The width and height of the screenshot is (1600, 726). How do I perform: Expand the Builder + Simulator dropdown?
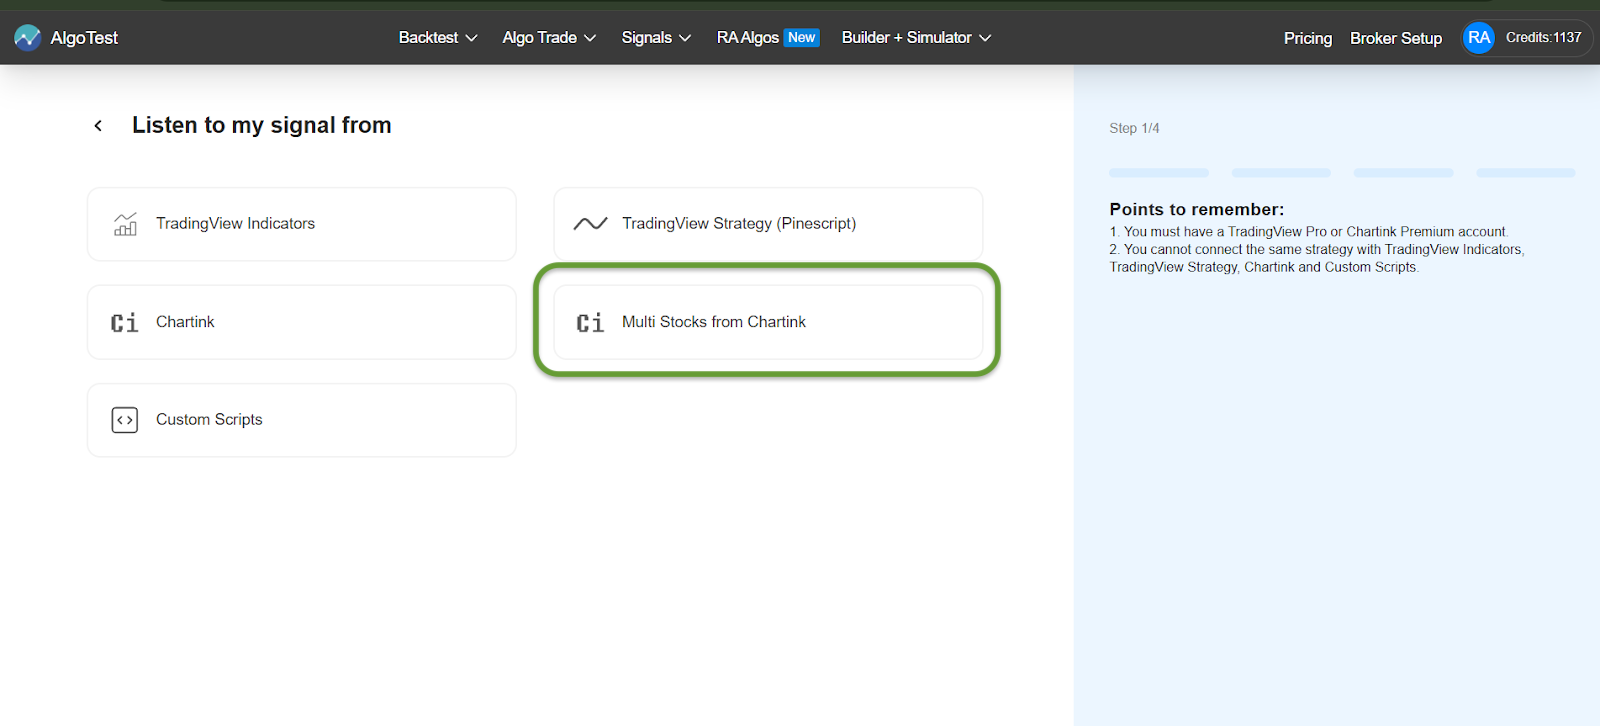(916, 38)
